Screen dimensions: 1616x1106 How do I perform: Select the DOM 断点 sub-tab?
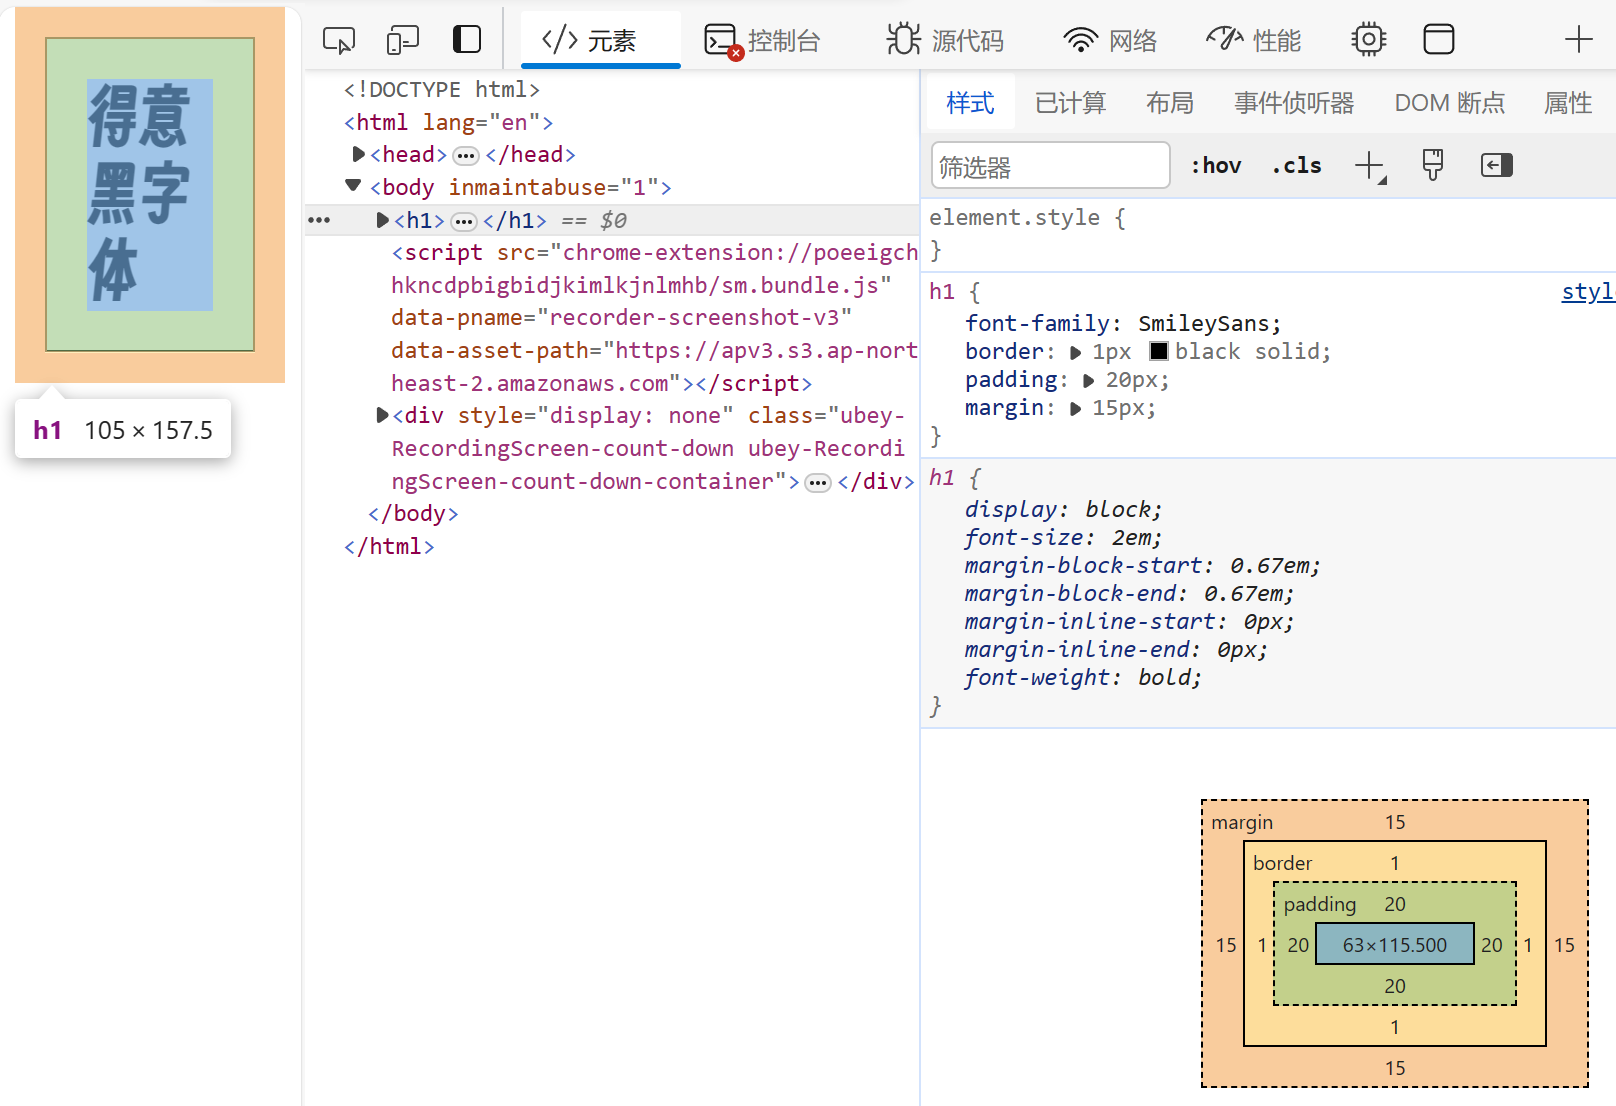click(x=1450, y=103)
